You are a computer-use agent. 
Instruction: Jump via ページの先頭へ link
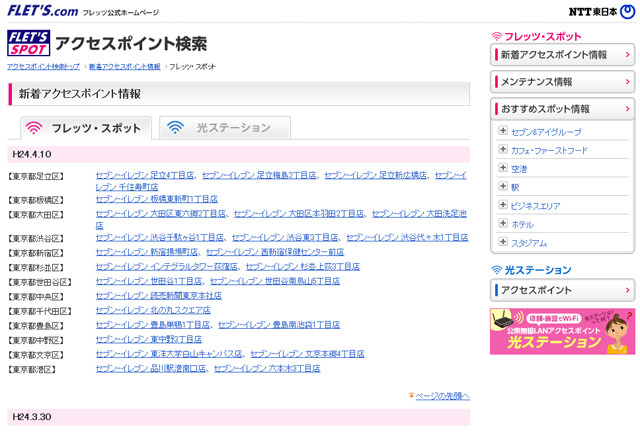coord(442,396)
